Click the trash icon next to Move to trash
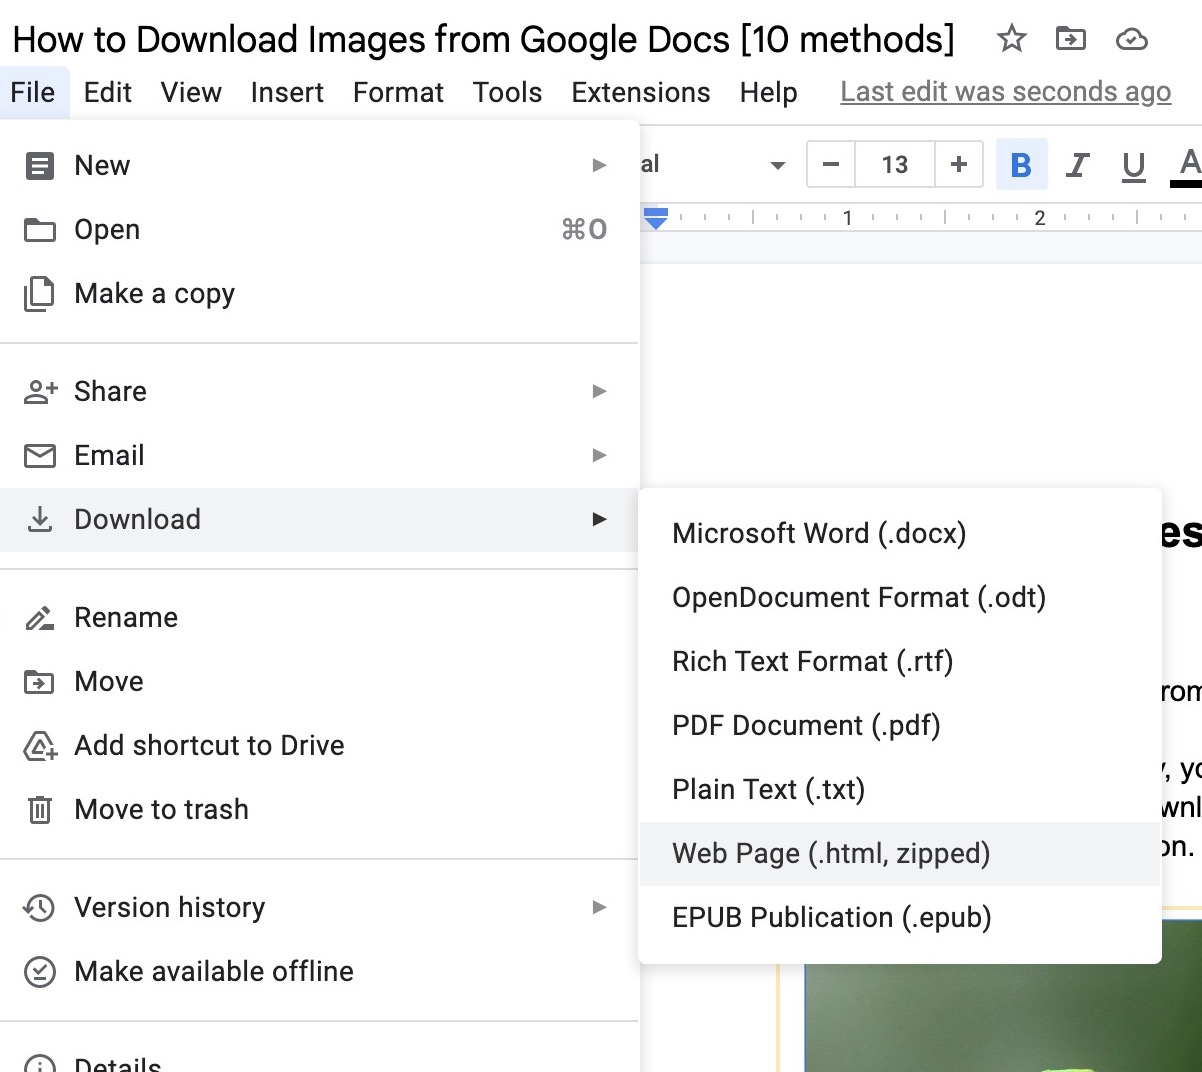Viewport: 1202px width, 1072px height. tap(40, 809)
